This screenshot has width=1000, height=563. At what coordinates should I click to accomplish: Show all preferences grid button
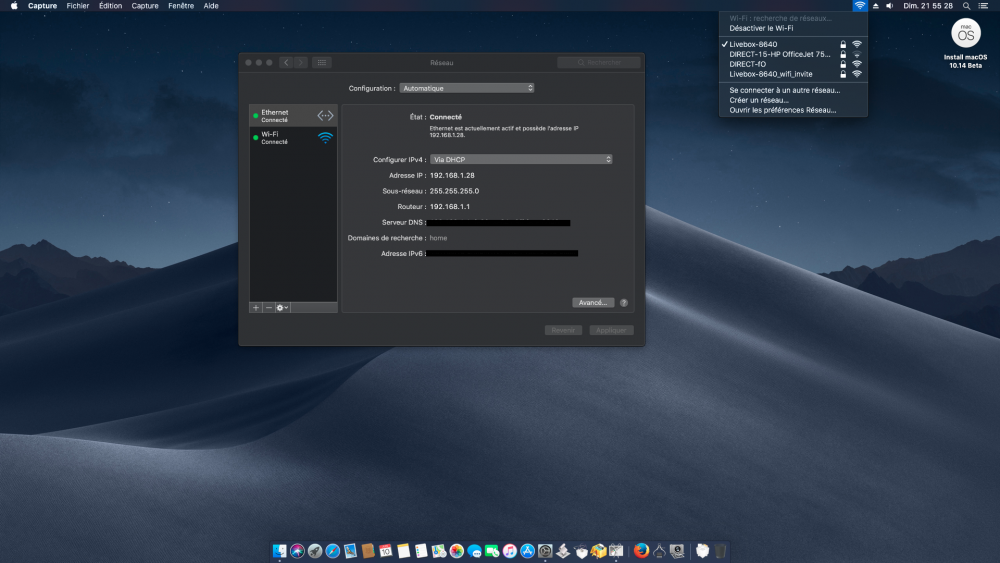[321, 62]
